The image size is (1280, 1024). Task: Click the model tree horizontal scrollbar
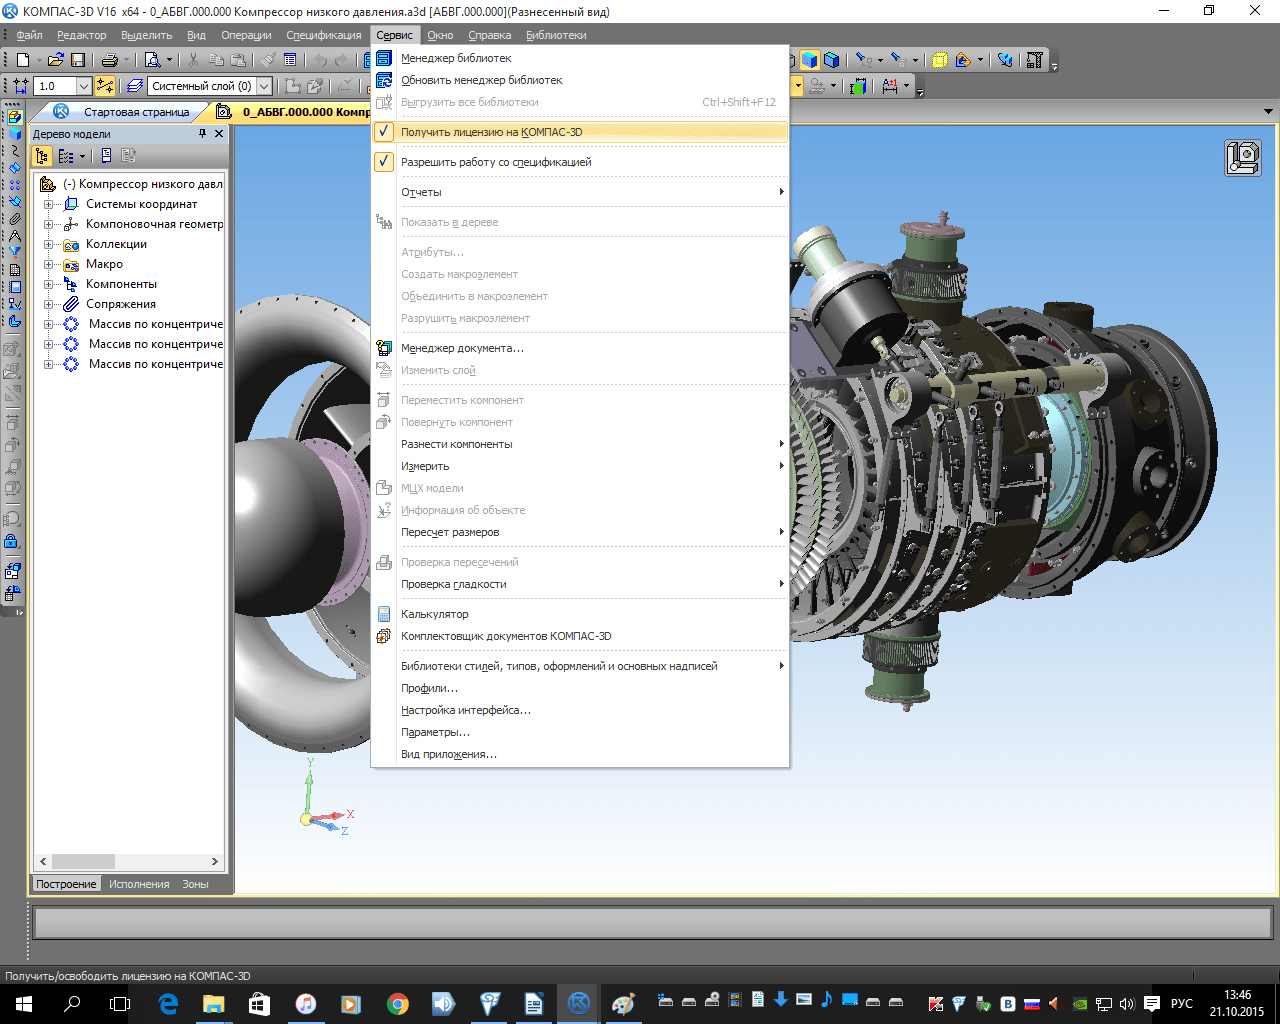[84, 861]
